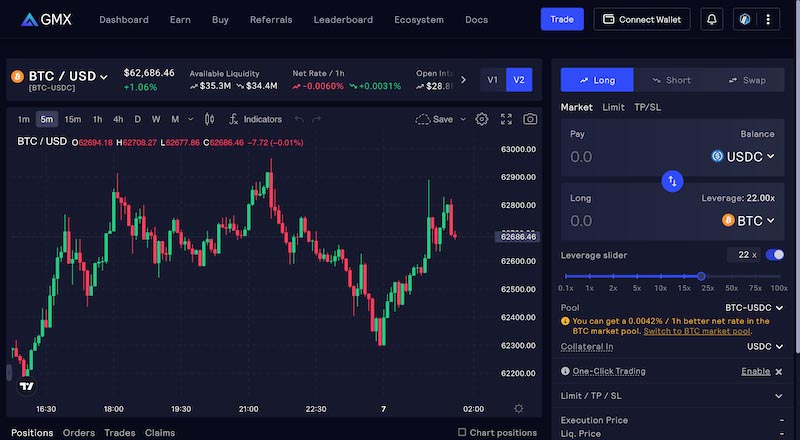Open the network selector icon
This screenshot has width=800, height=440.
(x=745, y=19)
